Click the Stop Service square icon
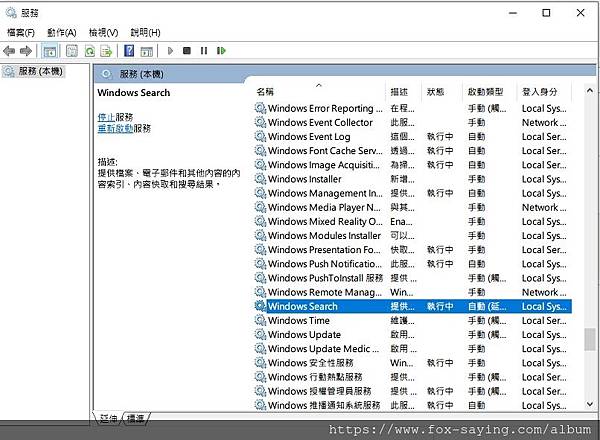Screen dimensions: 600x440 point(187,51)
